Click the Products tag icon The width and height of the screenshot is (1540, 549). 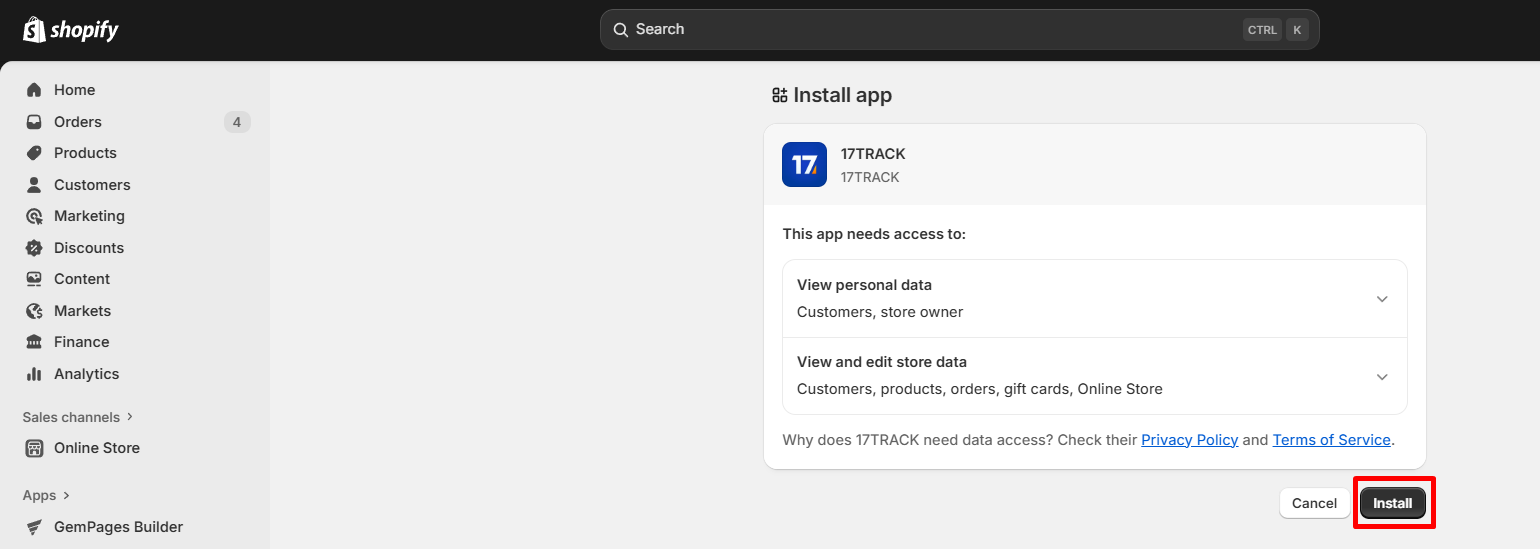point(34,153)
